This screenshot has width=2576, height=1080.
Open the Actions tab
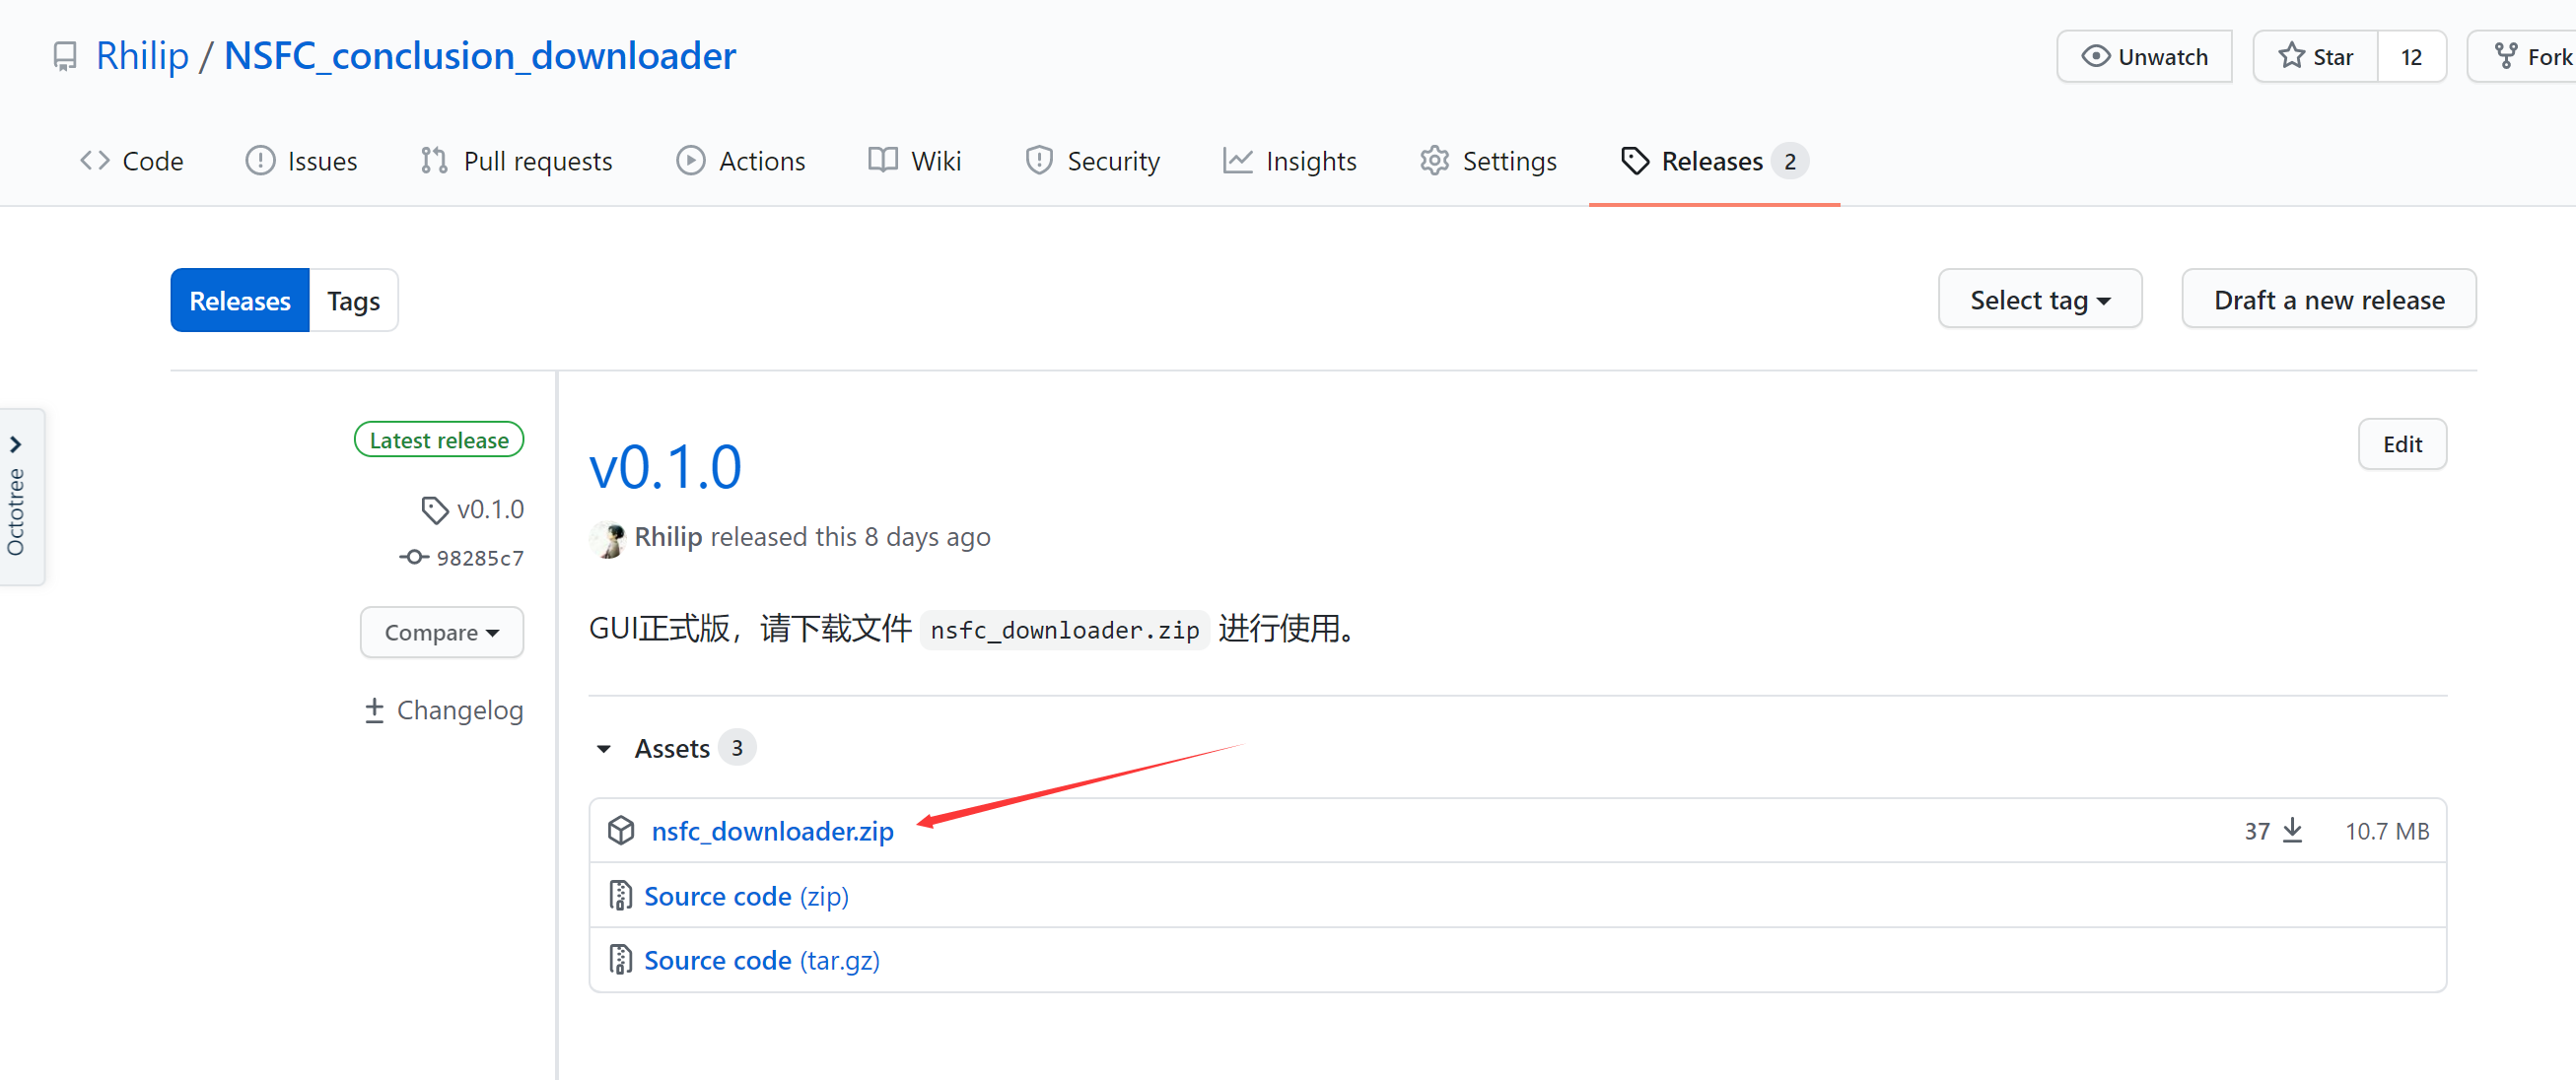pyautogui.click(x=741, y=161)
